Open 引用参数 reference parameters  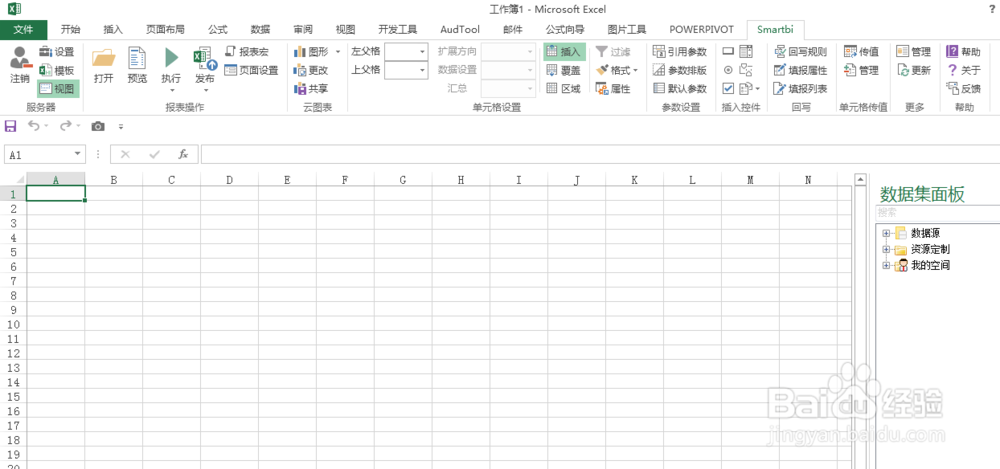click(680, 52)
